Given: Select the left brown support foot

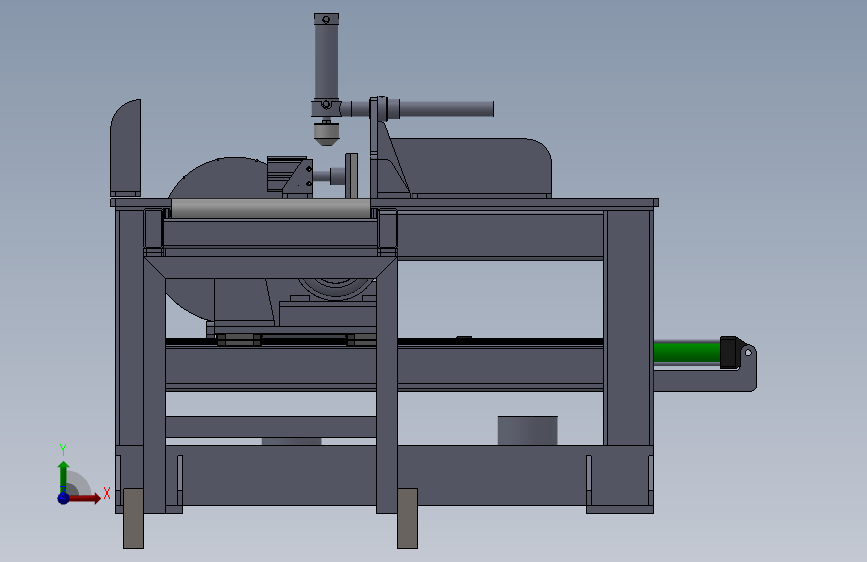Looking at the screenshot, I should point(133,518).
